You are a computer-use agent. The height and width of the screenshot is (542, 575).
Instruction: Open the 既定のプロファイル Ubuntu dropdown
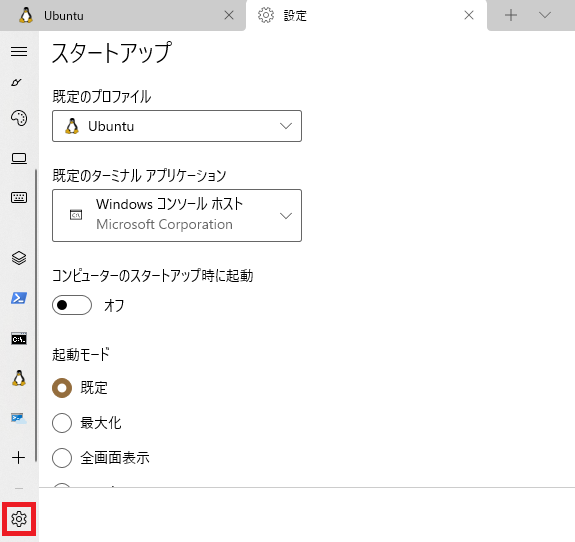[x=177, y=126]
